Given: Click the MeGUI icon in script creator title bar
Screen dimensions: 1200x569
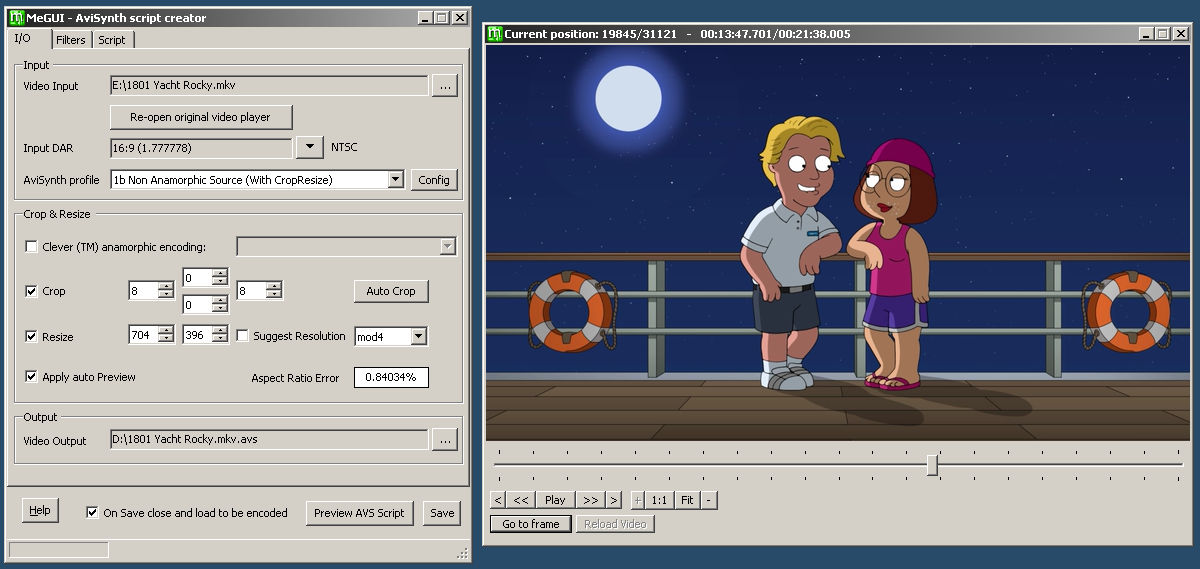Looking at the screenshot, I should 17,17.
